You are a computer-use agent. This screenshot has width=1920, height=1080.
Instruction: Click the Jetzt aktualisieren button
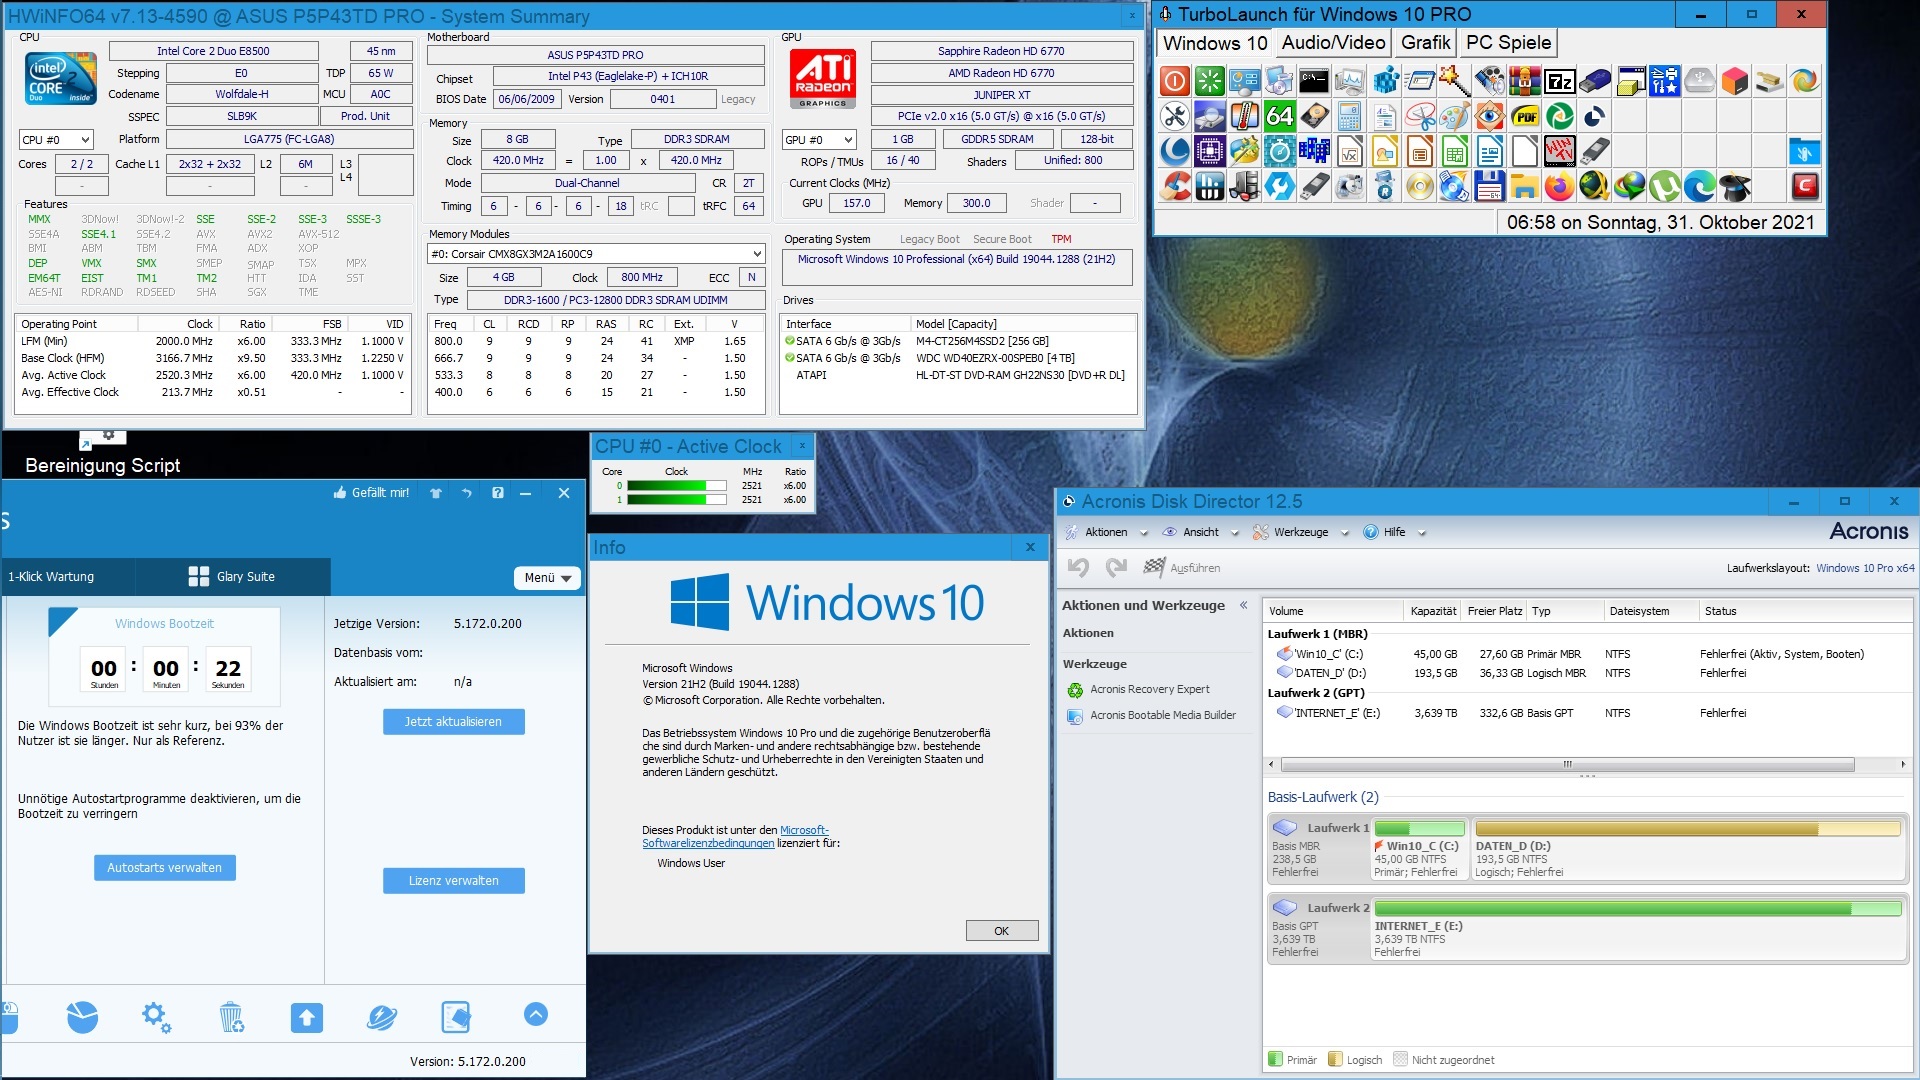(453, 721)
